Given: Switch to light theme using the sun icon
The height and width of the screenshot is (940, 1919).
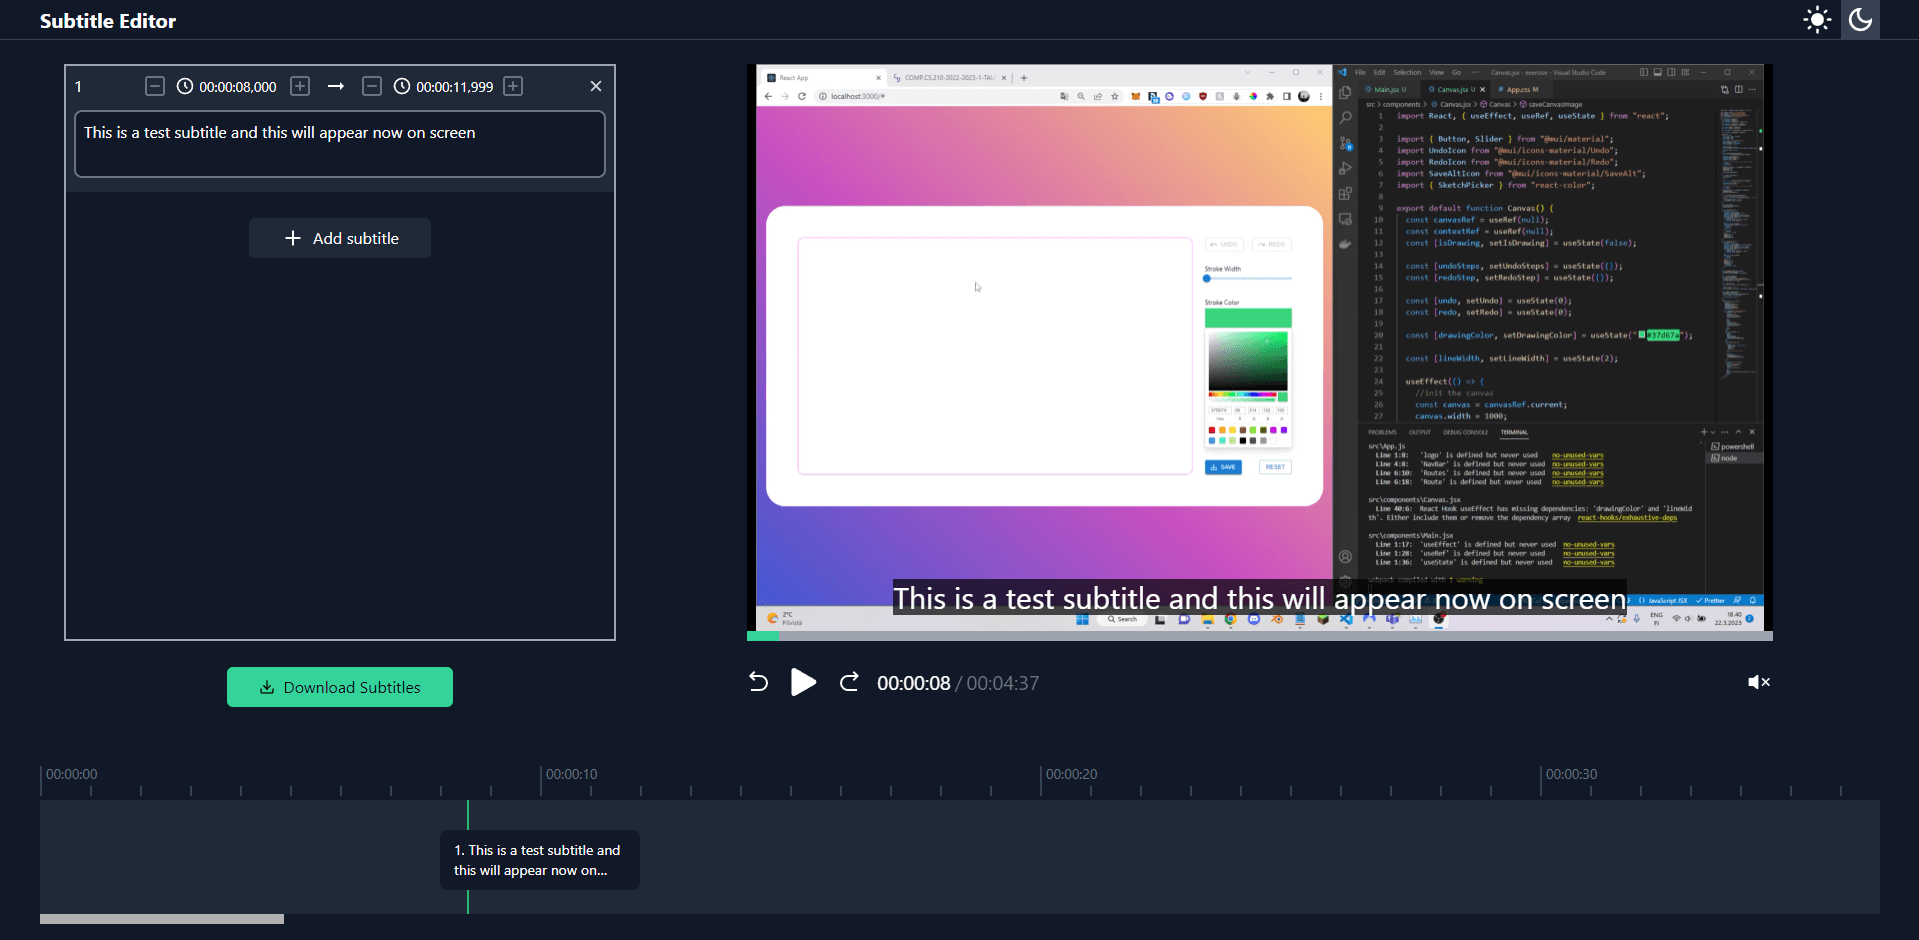Looking at the screenshot, I should pos(1816,19).
